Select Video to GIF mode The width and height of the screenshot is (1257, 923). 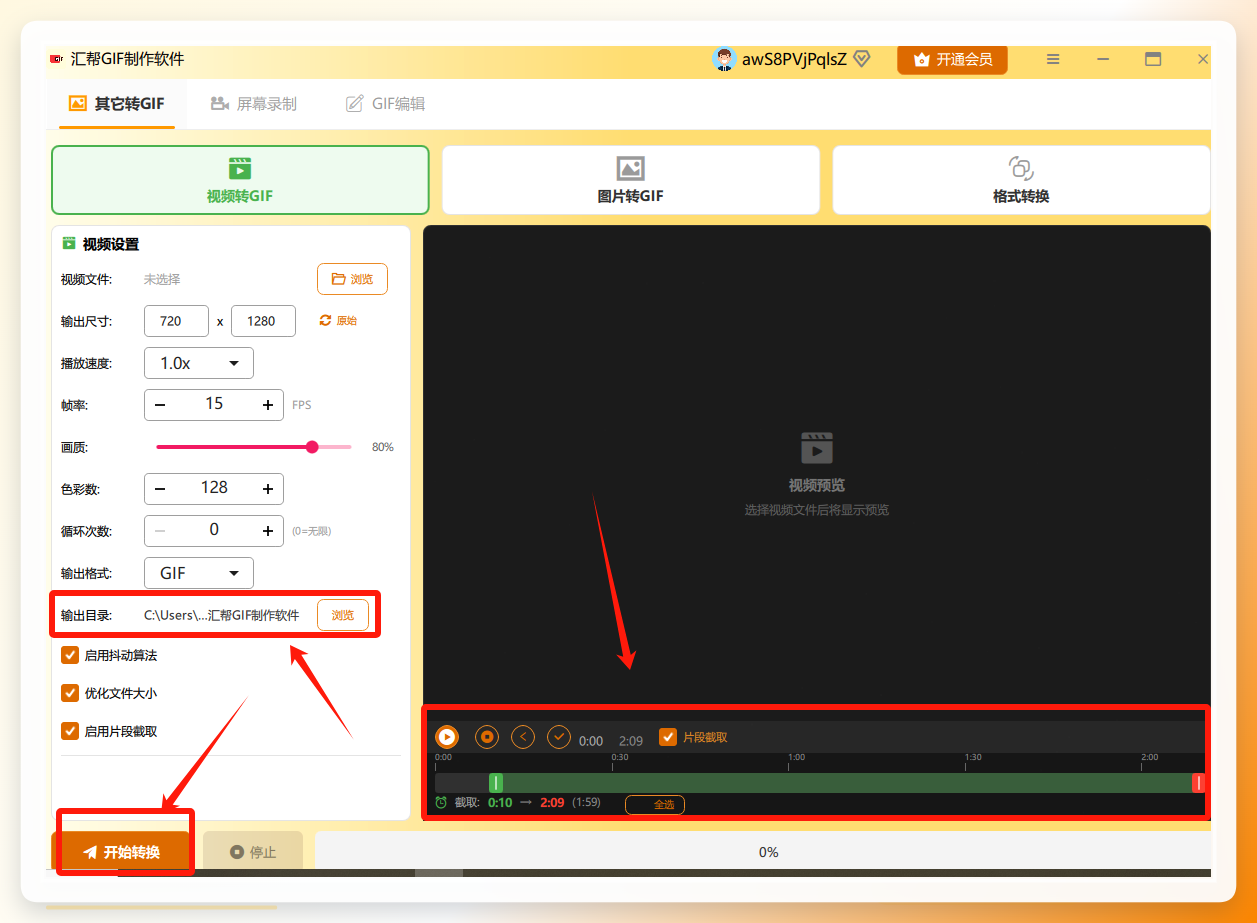click(x=240, y=180)
